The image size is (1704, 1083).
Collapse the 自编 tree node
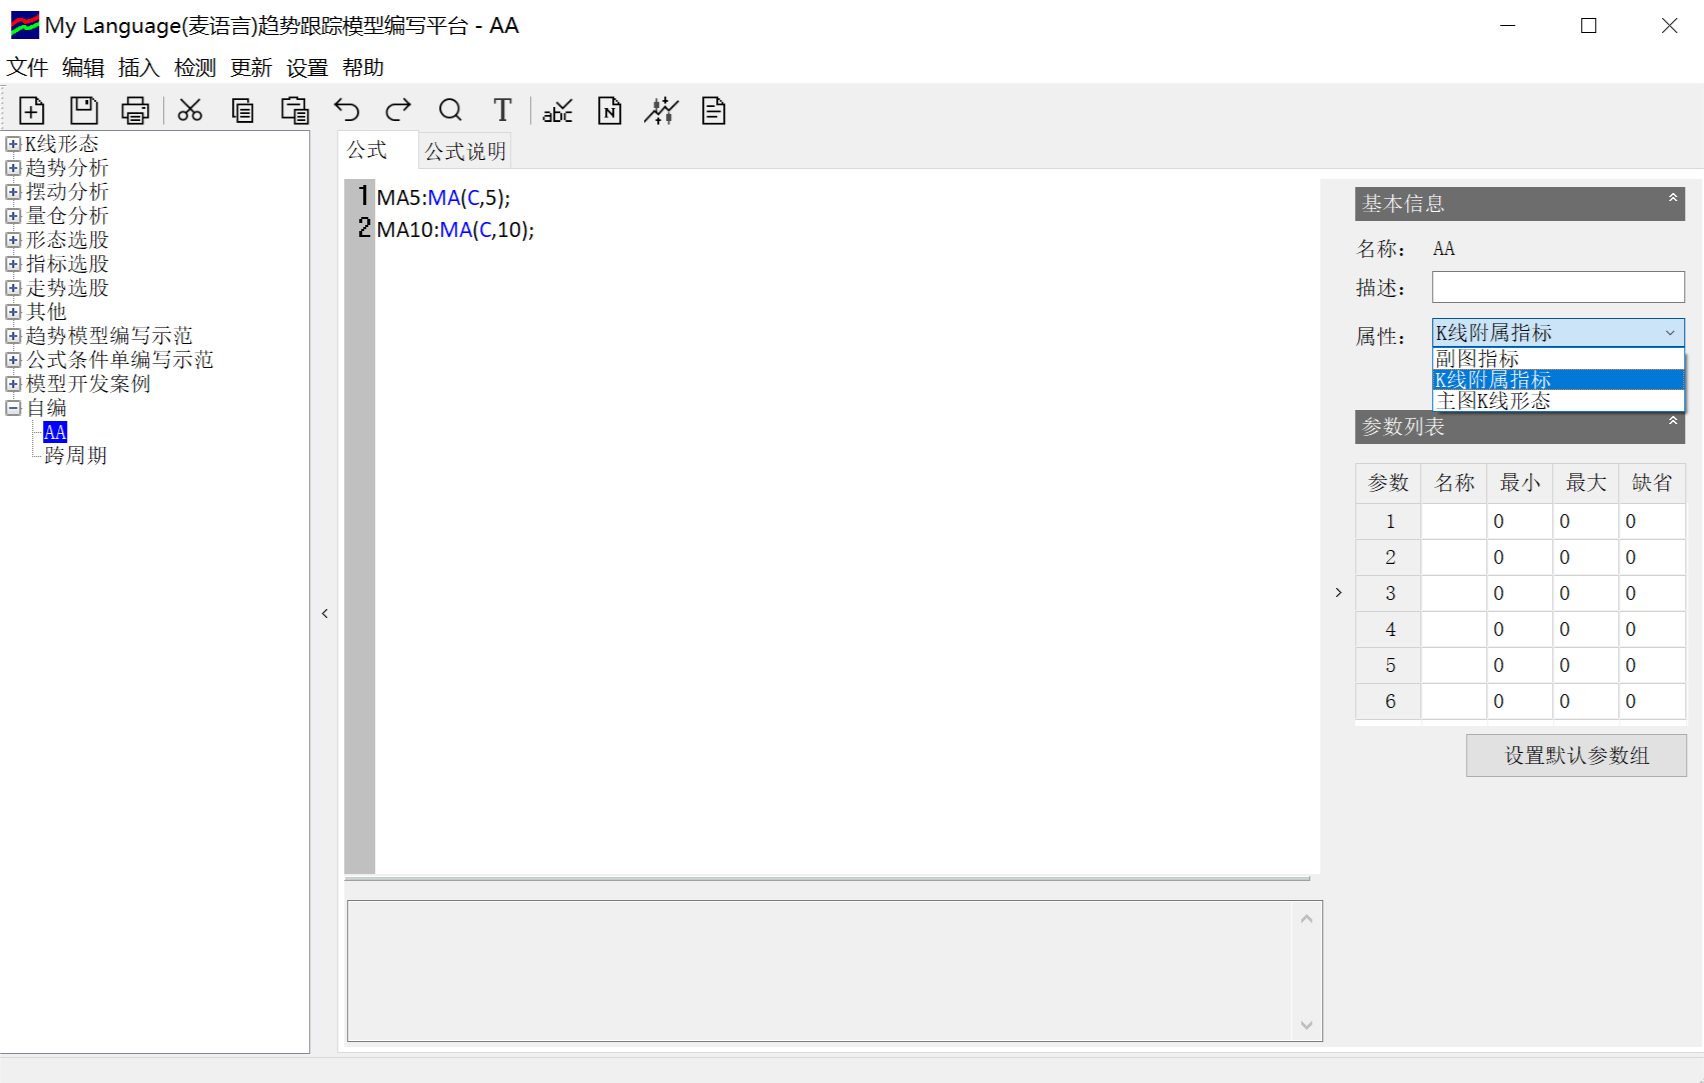(x=13, y=408)
